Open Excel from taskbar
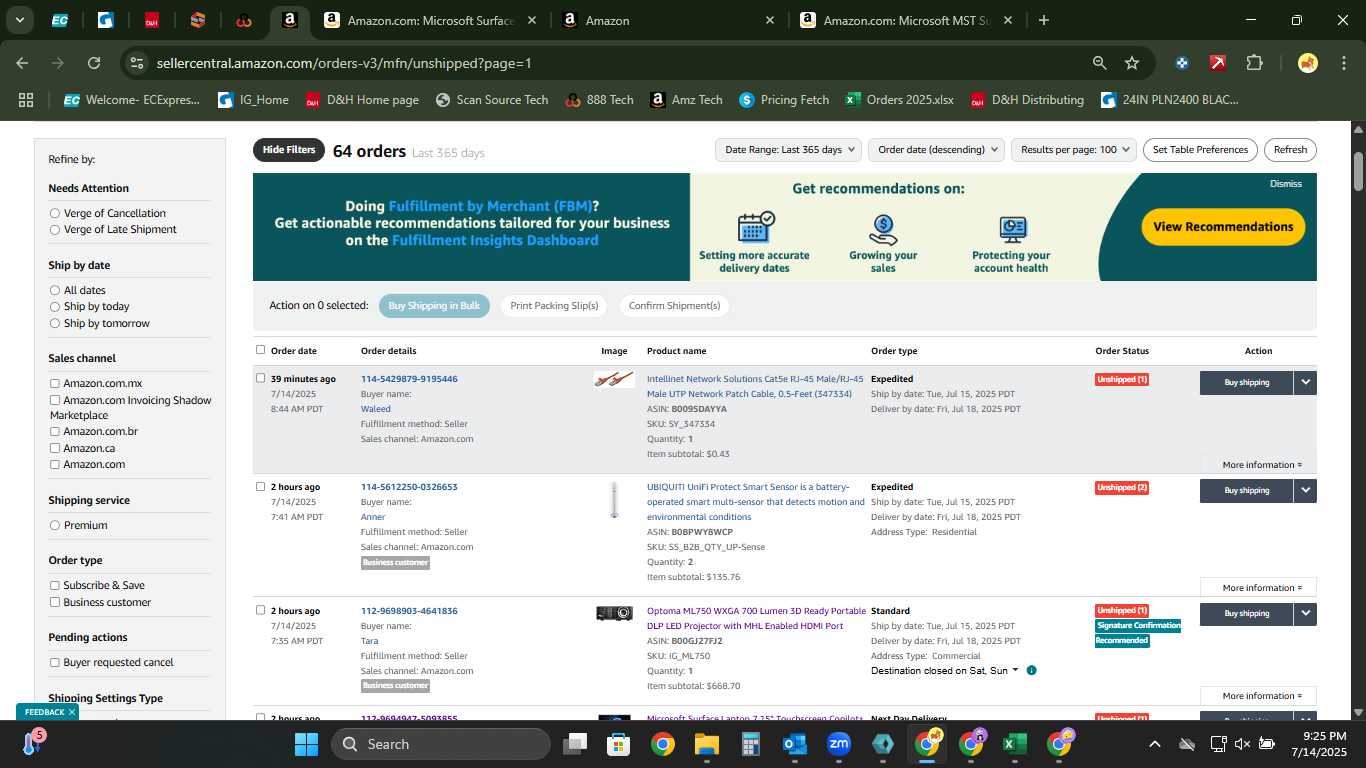 (x=1015, y=744)
